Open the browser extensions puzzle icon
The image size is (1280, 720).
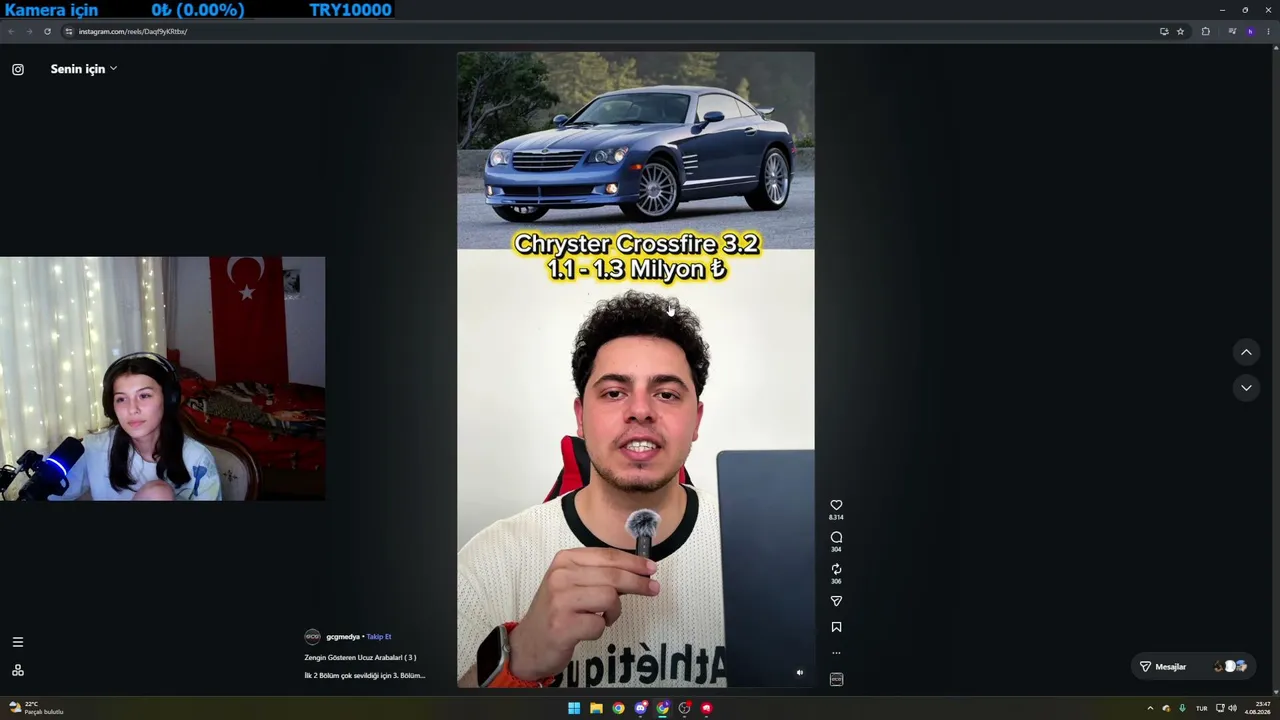[x=1205, y=31]
